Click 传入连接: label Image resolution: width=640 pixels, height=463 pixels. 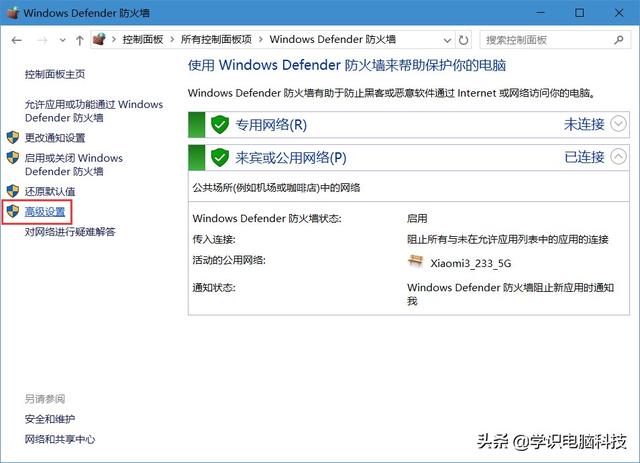pyautogui.click(x=214, y=239)
